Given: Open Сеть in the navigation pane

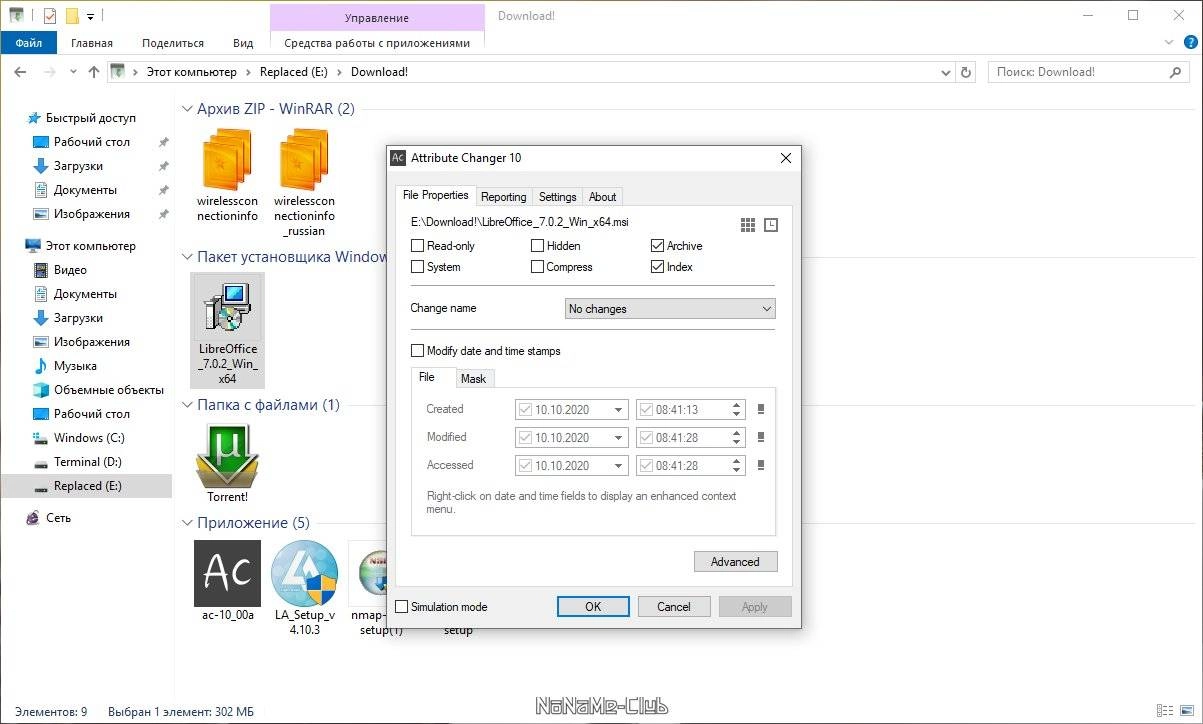Looking at the screenshot, I should click(58, 518).
